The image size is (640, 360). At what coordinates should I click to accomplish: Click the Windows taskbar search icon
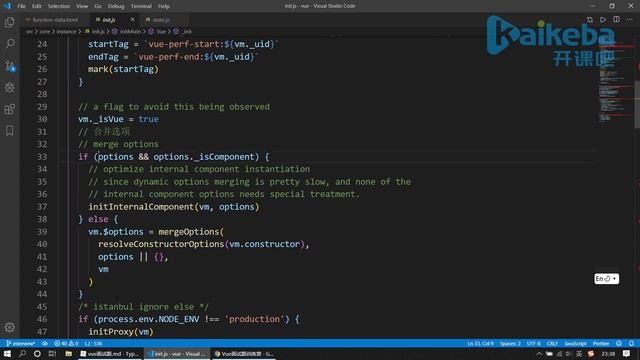click(22, 353)
